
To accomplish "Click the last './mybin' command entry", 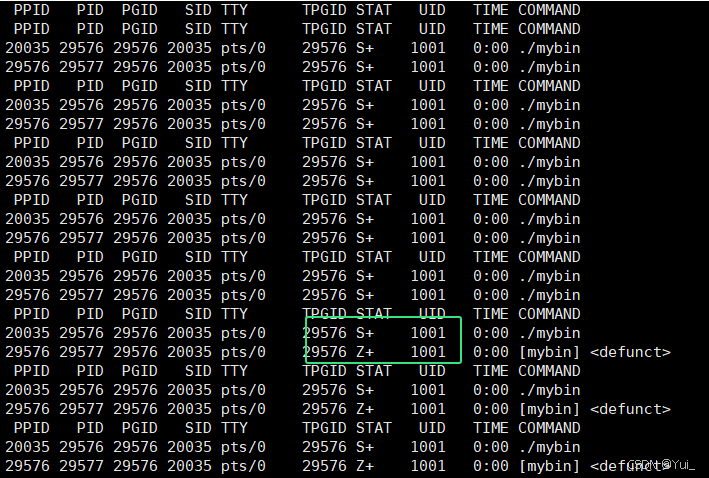I will pyautogui.click(x=549, y=447).
